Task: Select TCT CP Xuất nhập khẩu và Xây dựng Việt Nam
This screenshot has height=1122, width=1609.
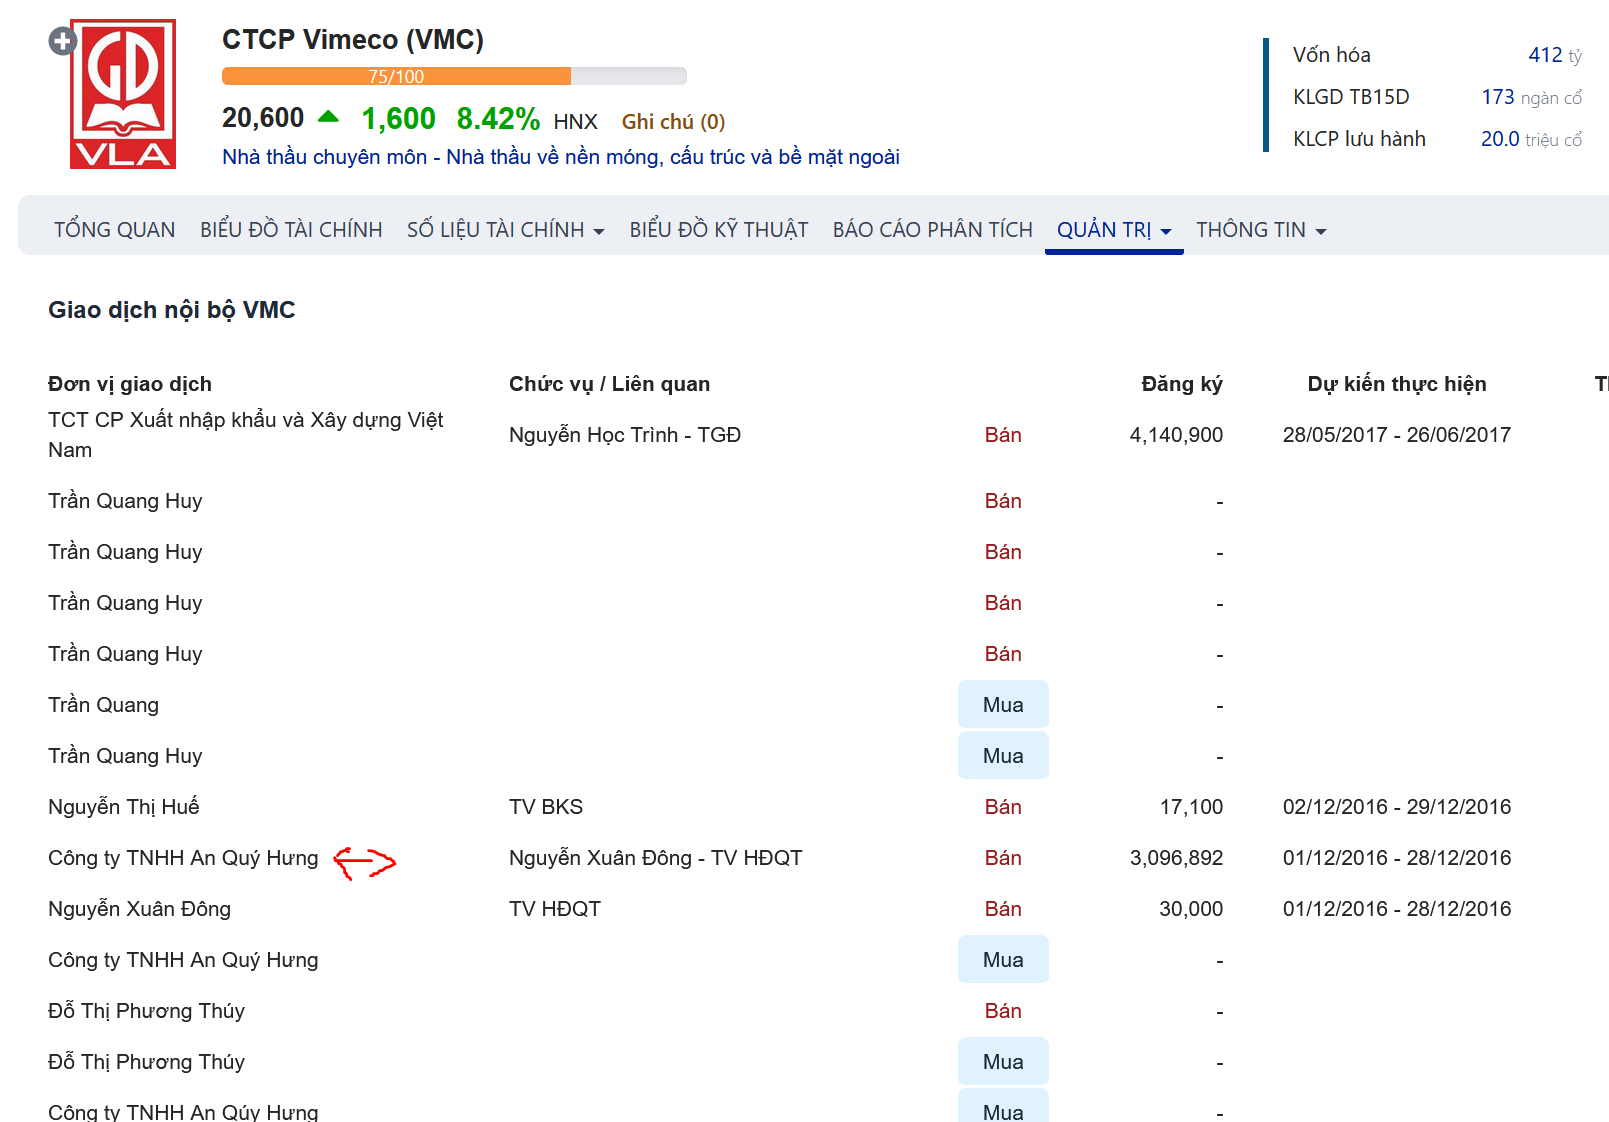Action: click(x=246, y=435)
